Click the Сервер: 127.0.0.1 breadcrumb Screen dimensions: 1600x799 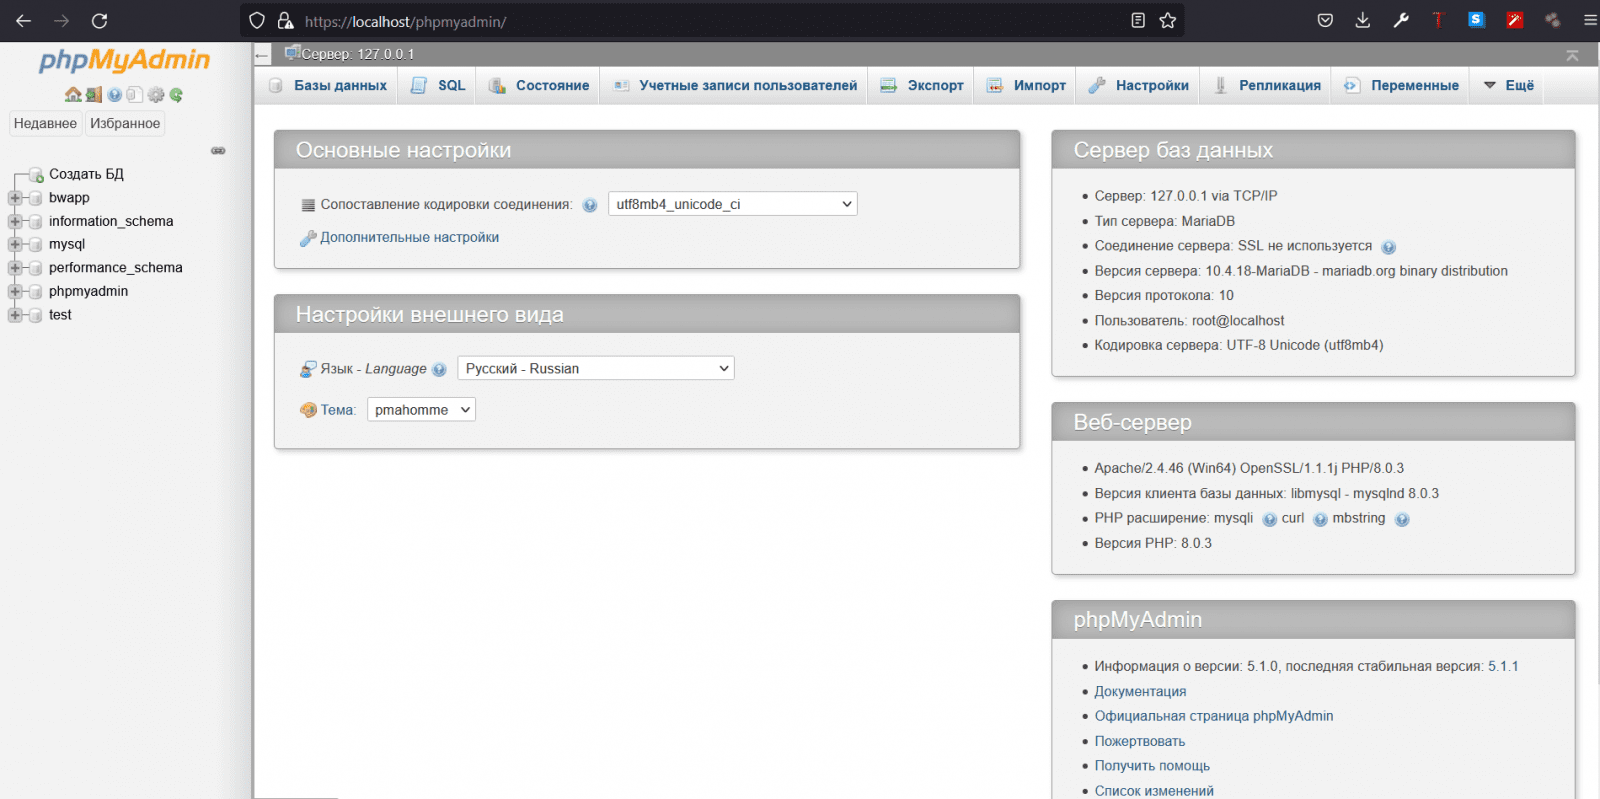point(358,54)
